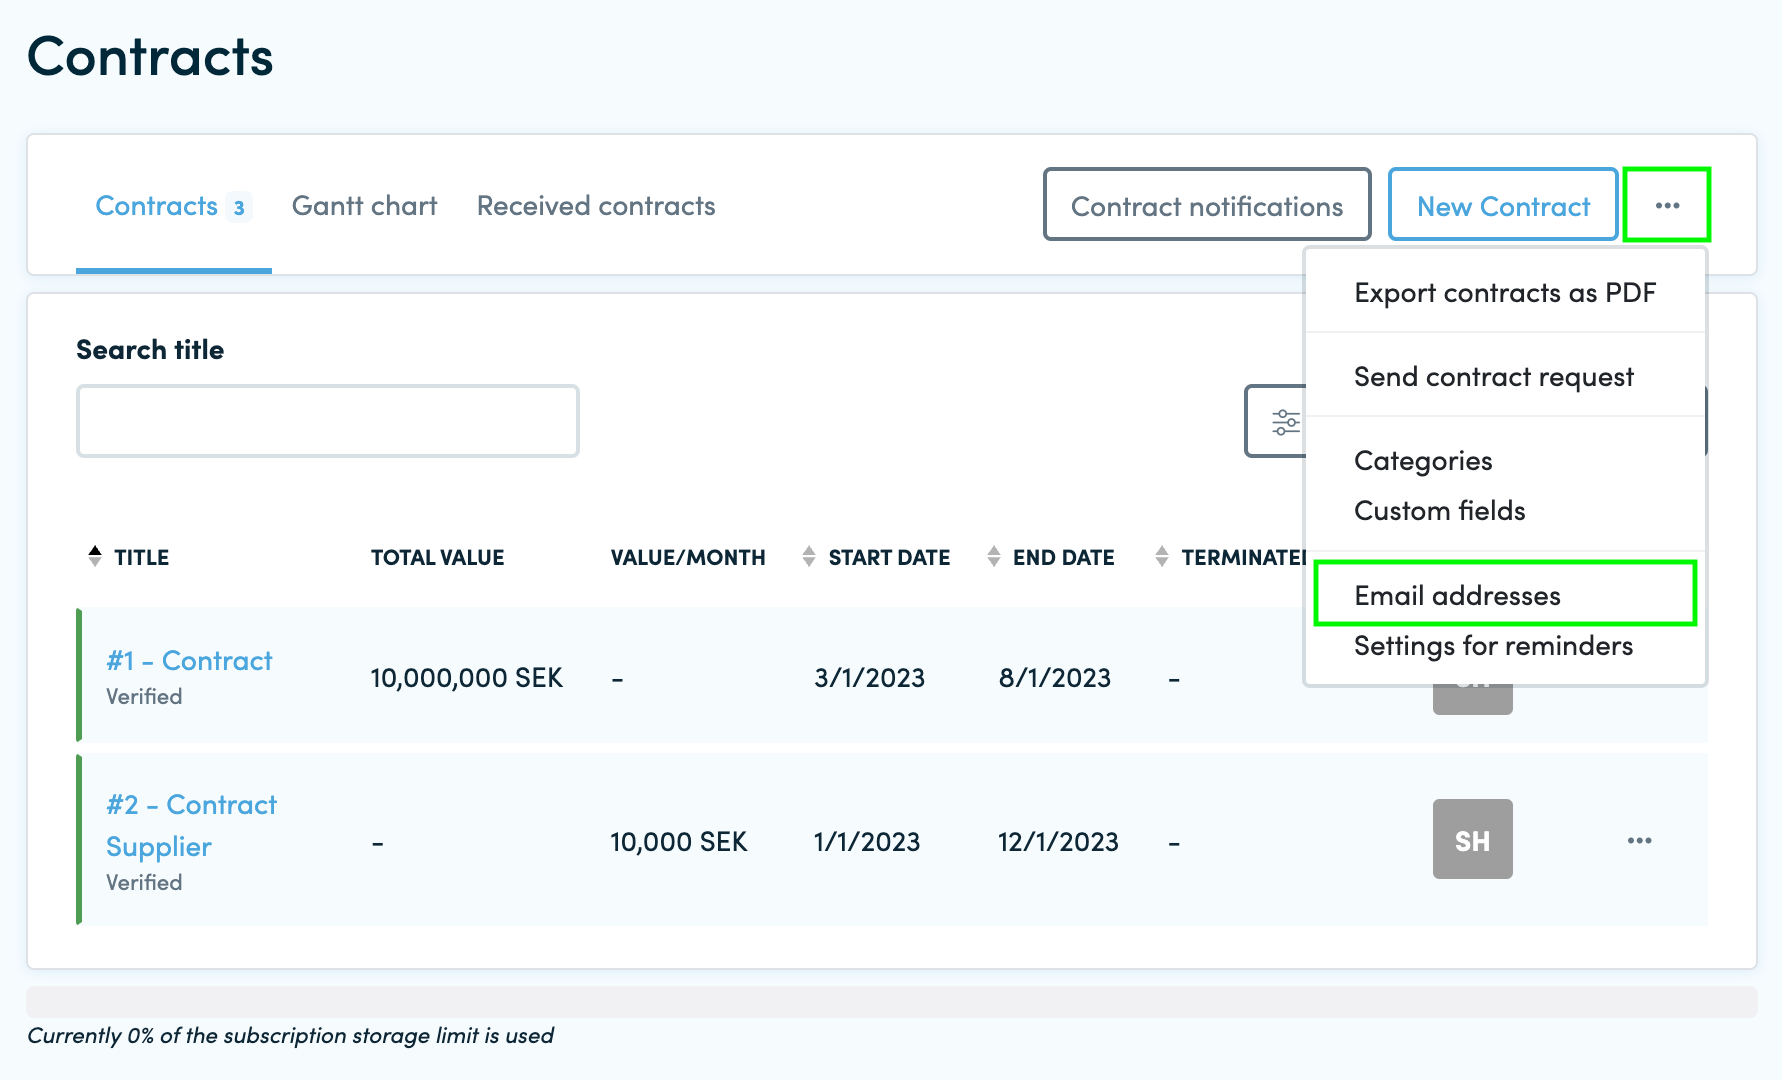This screenshot has width=1782, height=1080.
Task: Sort by the End Date column arrow
Action: click(993, 556)
